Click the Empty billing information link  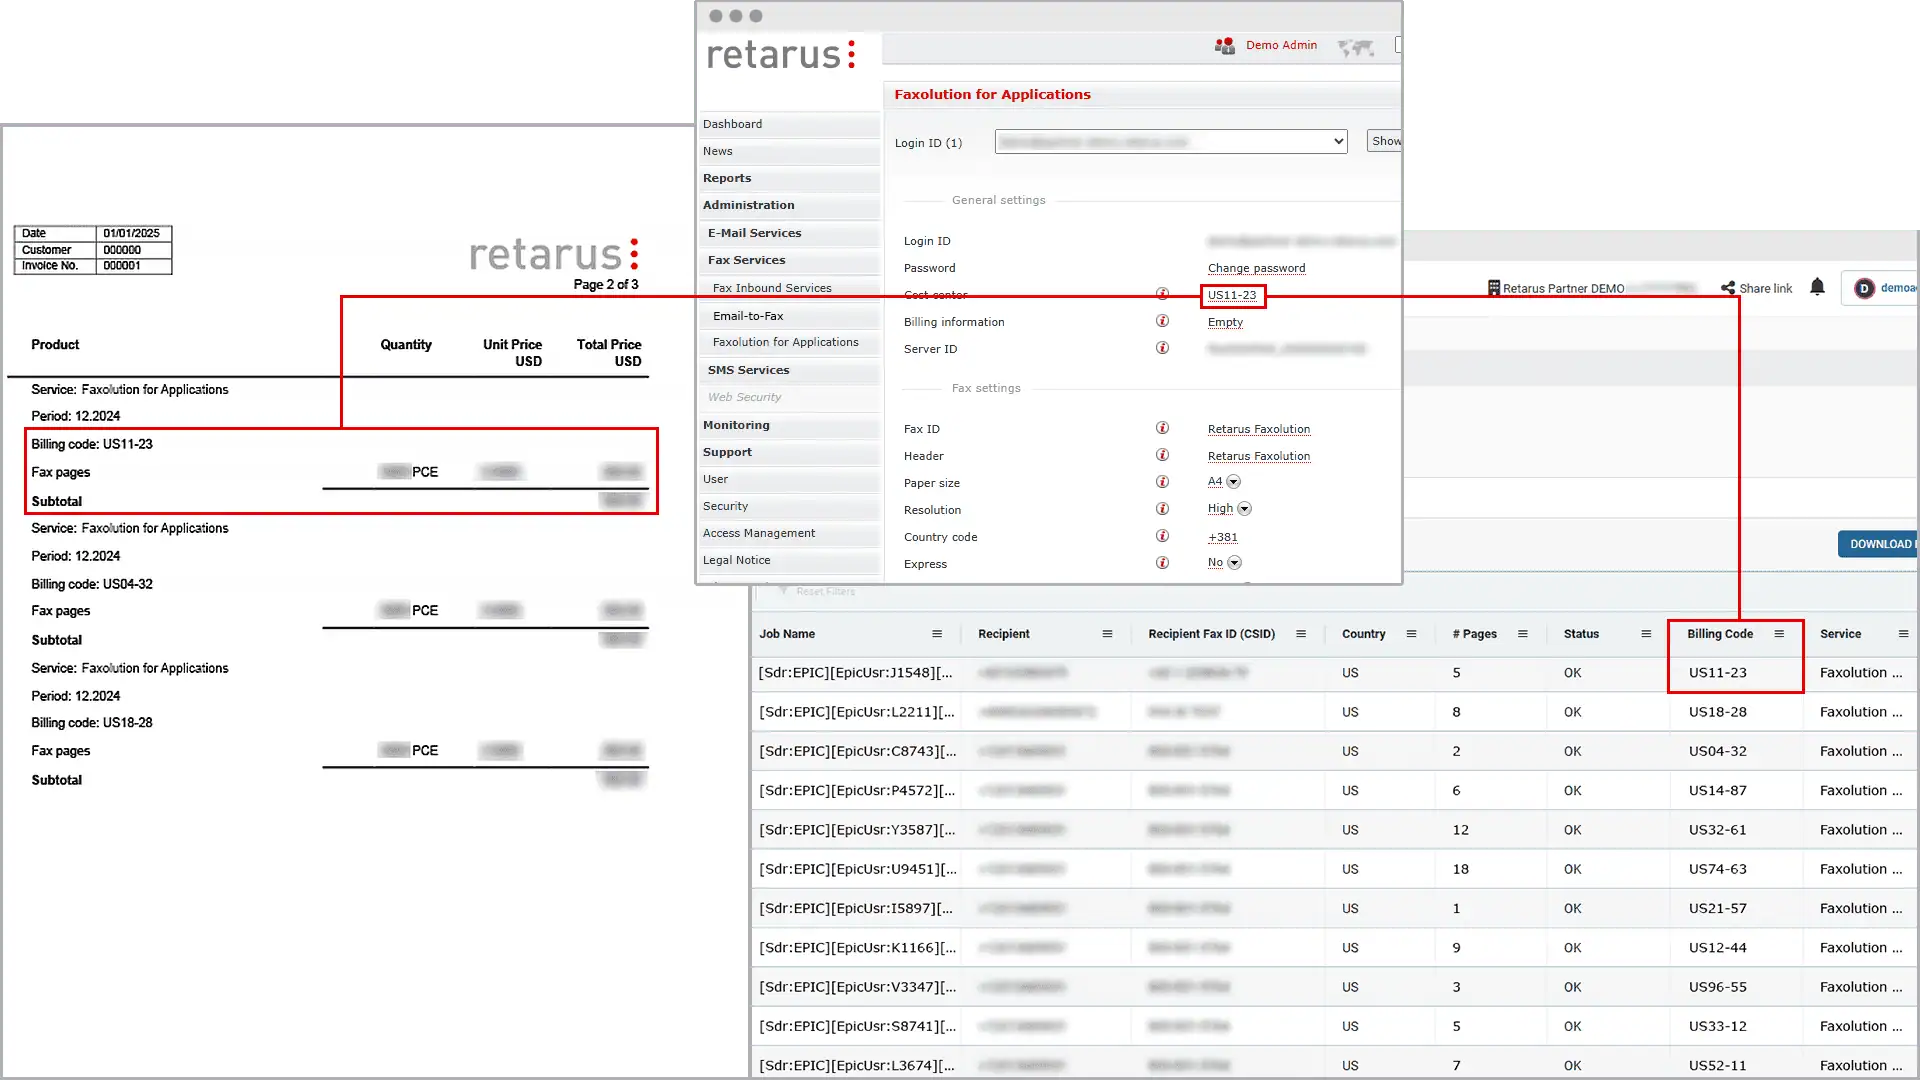1225,322
